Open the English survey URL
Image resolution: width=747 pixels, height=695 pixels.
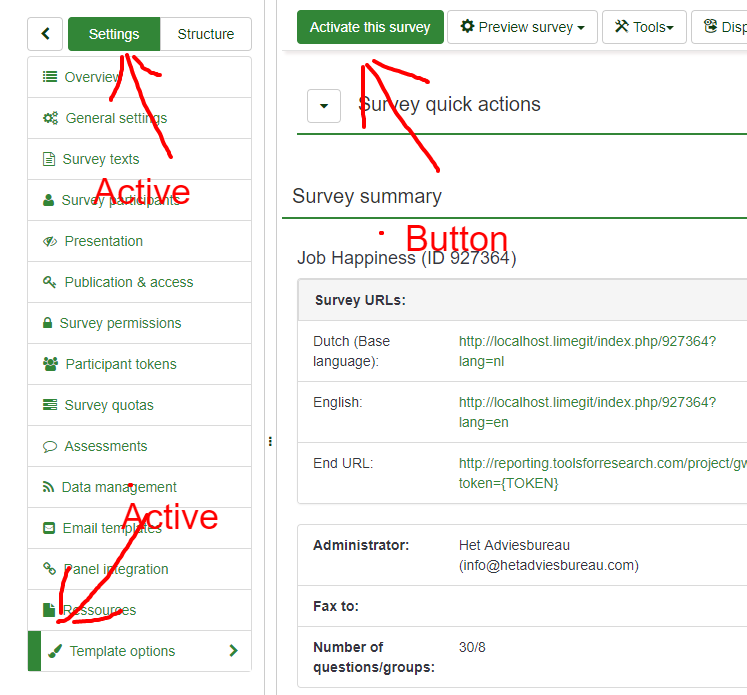(587, 412)
